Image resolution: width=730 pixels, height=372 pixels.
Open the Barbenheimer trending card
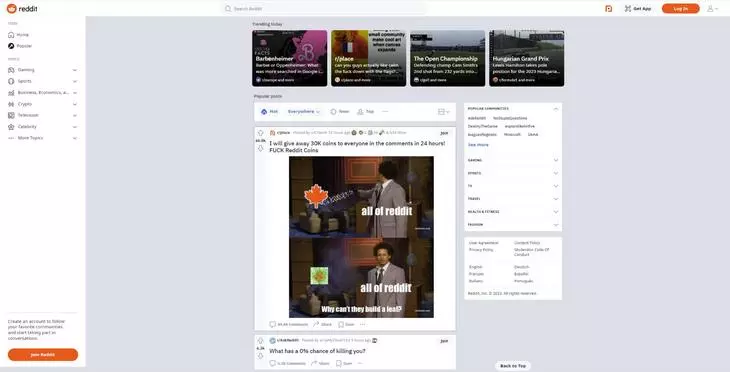click(x=290, y=58)
